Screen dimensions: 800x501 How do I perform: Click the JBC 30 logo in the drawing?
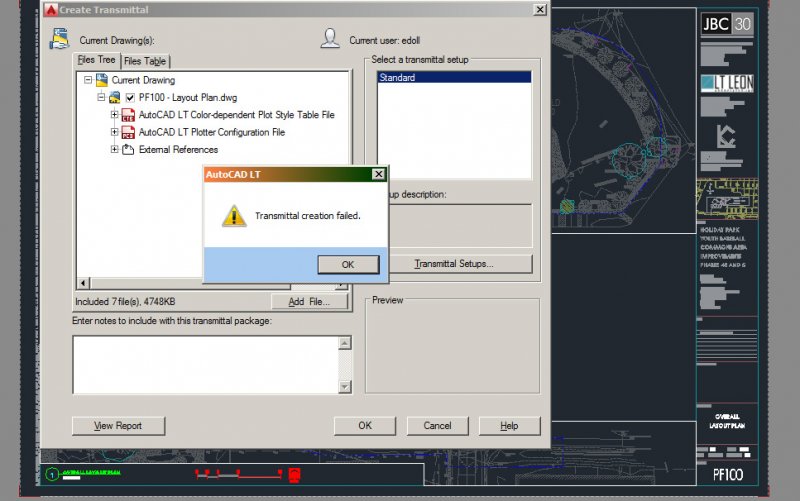727,24
